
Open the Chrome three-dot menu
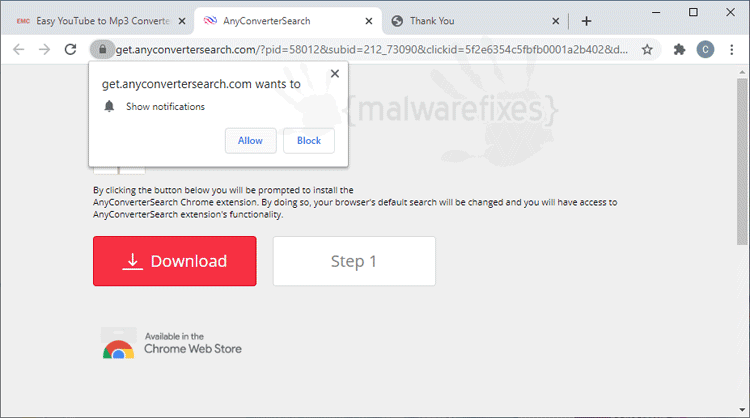tap(731, 49)
